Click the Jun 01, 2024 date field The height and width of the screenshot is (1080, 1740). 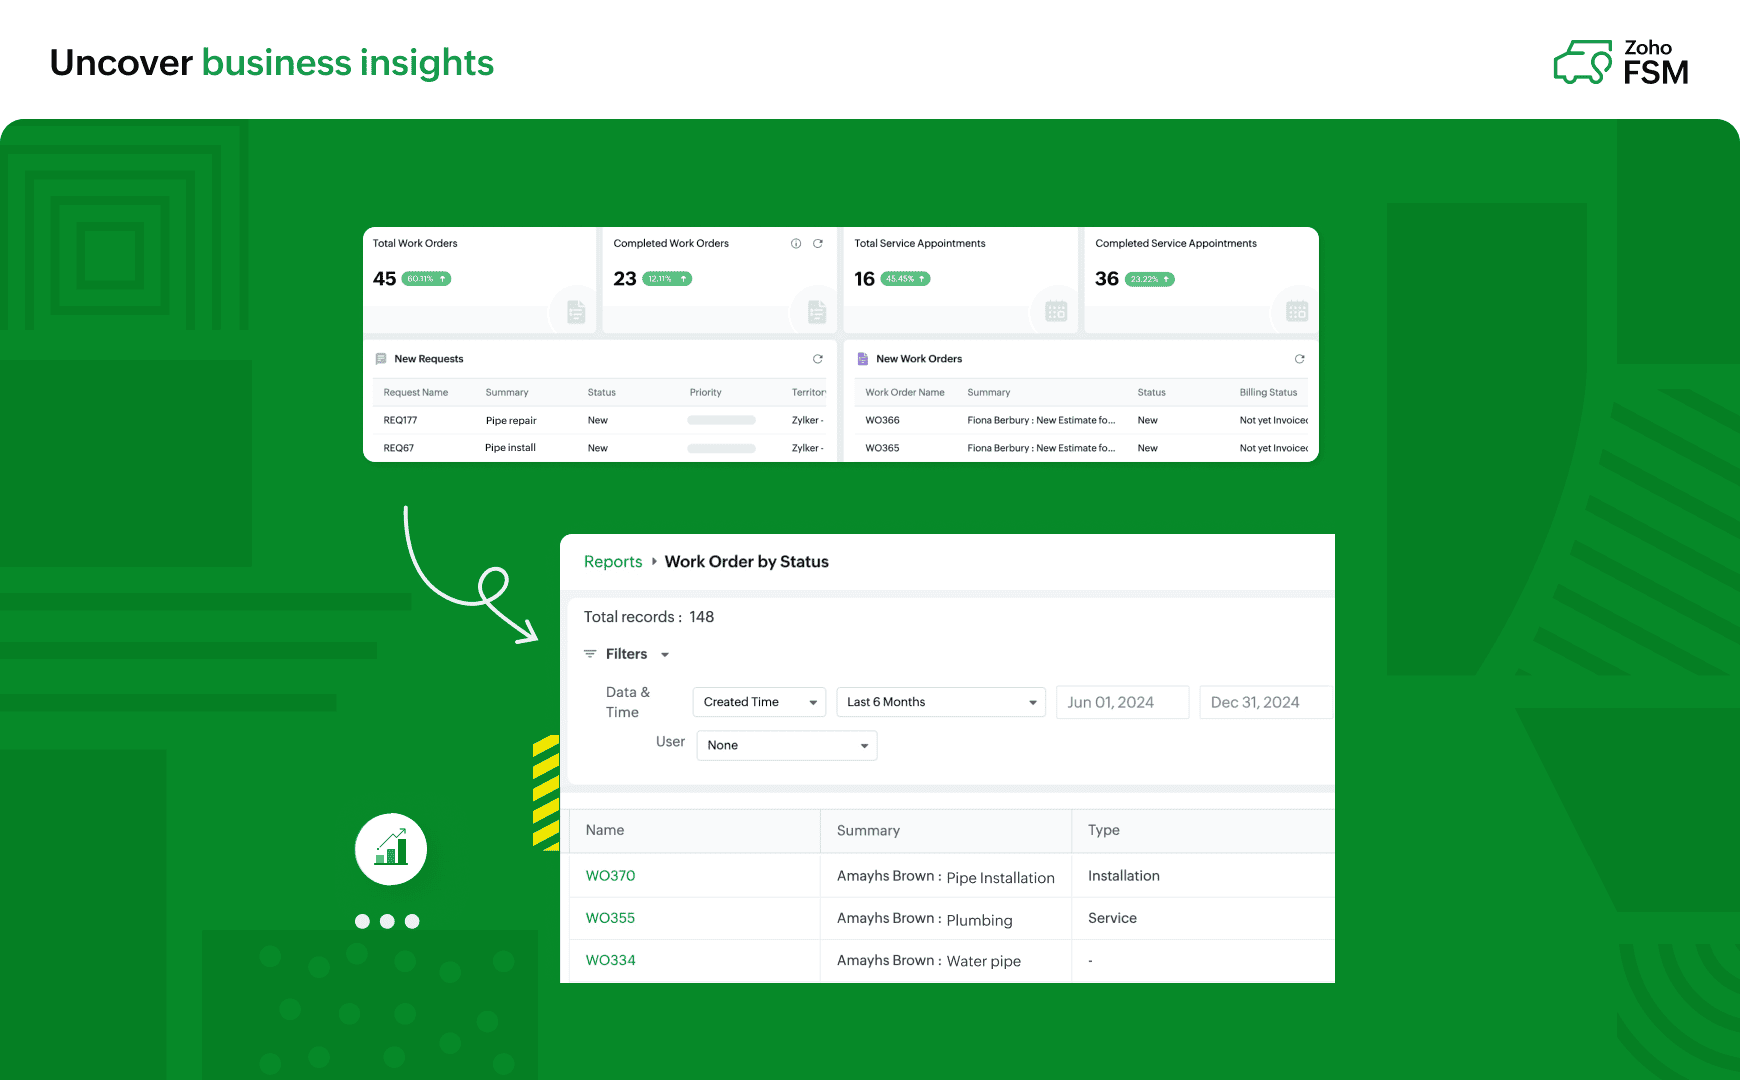click(x=1122, y=702)
